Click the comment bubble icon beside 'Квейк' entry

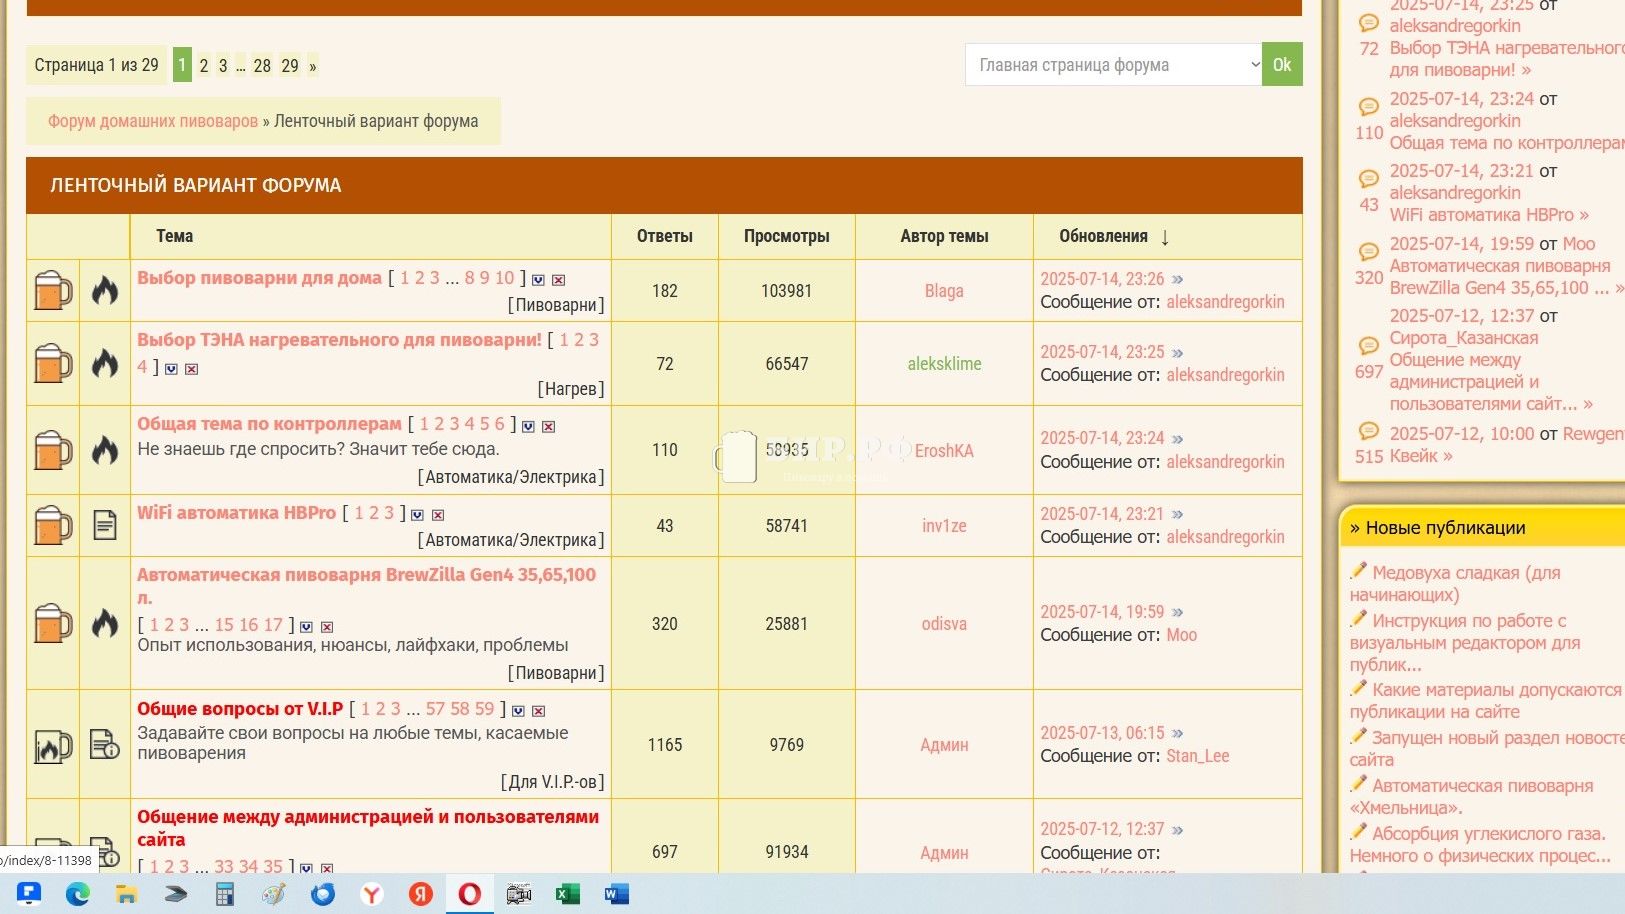(1368, 432)
